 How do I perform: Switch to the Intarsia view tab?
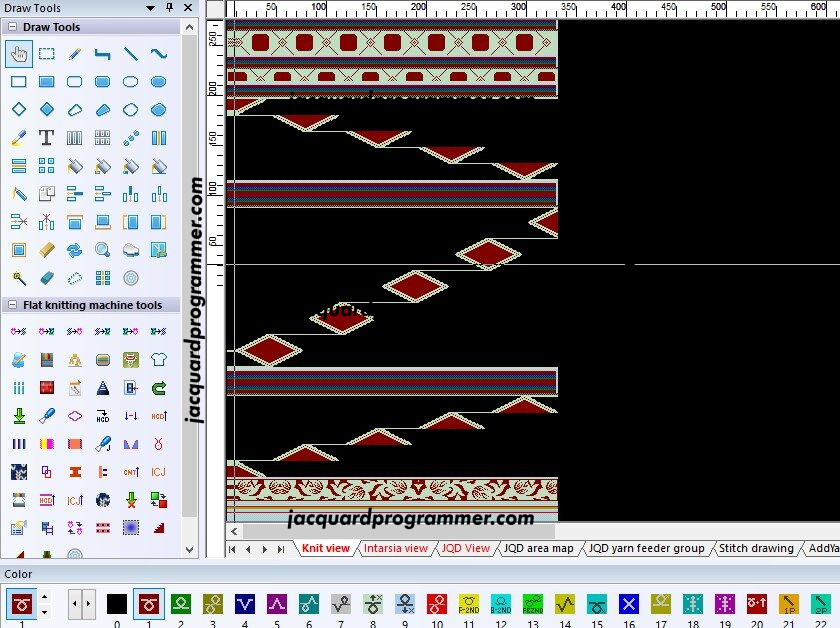click(395, 548)
